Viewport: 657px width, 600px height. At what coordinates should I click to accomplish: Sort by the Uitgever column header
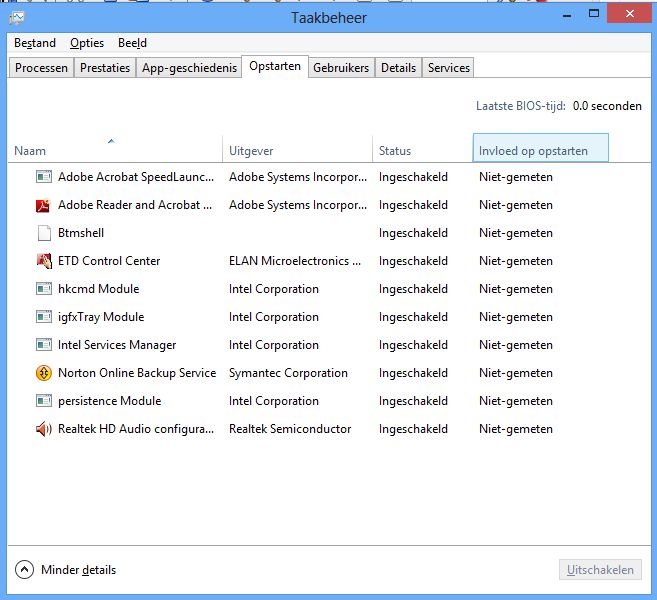297,150
